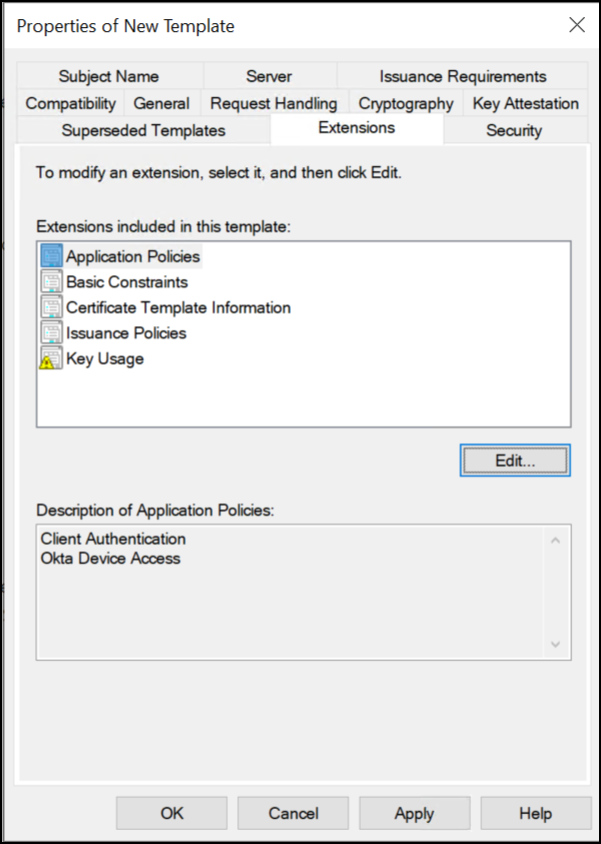
Task: Select the Application Policies extension icon
Action: (x=52, y=256)
